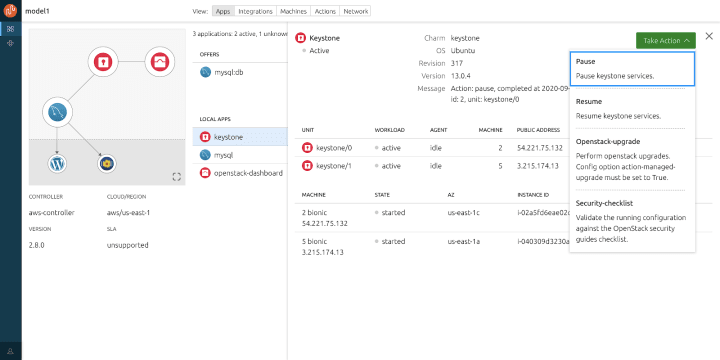
Task: Click the '5 bionic' machine entry
Action: point(315,241)
